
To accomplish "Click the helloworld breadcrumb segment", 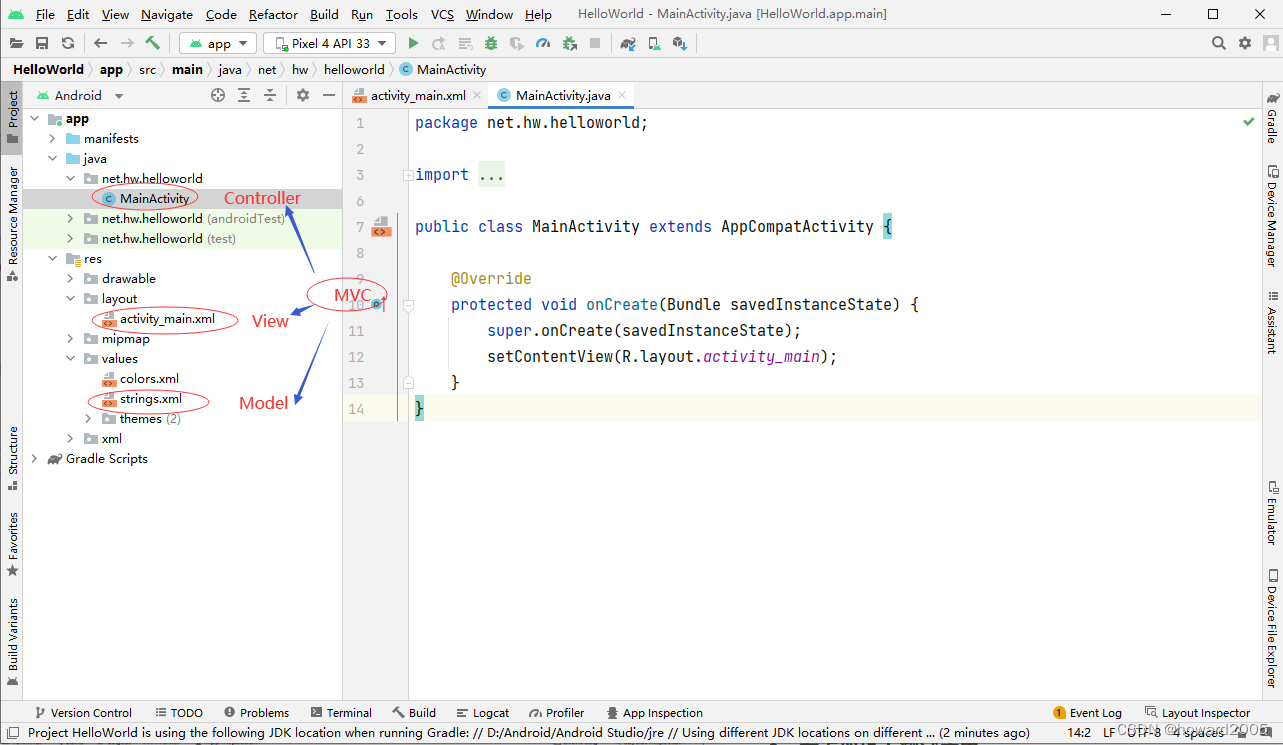I will [354, 69].
